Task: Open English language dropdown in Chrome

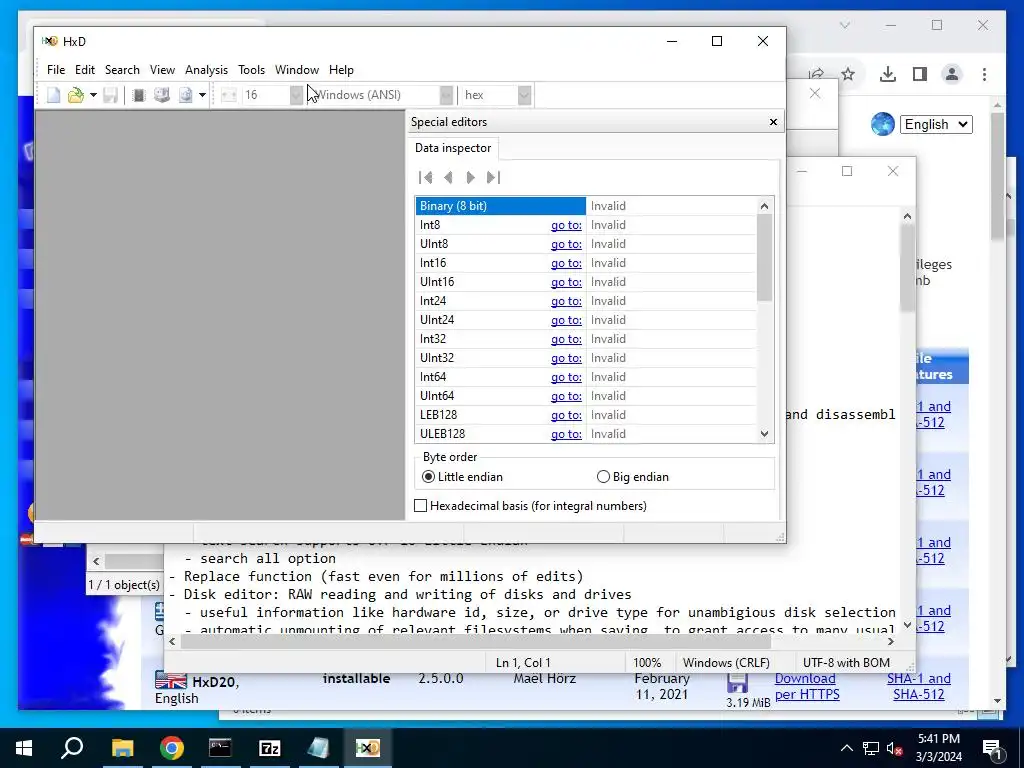Action: click(x=936, y=125)
